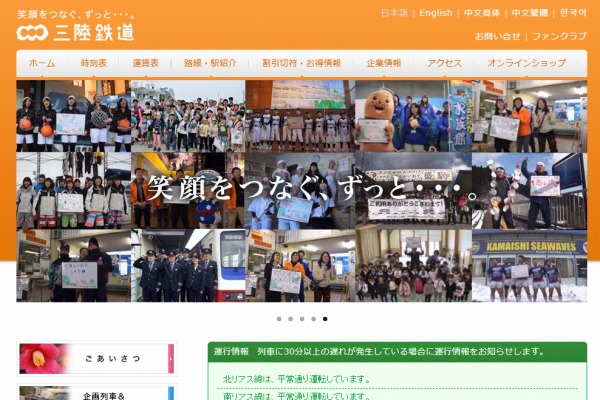Click the Sanriku Railway logo
The height and width of the screenshot is (400, 600).
pyautogui.click(x=75, y=32)
